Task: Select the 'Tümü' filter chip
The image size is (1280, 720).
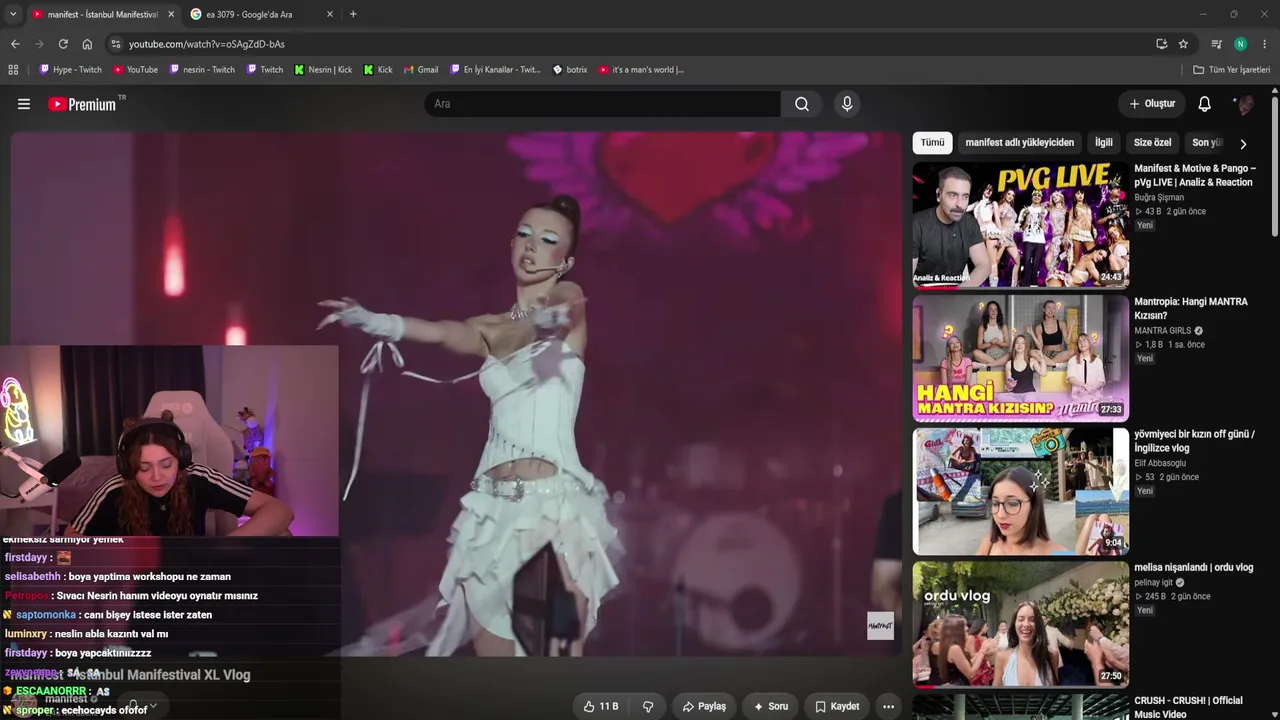Action: (x=932, y=143)
